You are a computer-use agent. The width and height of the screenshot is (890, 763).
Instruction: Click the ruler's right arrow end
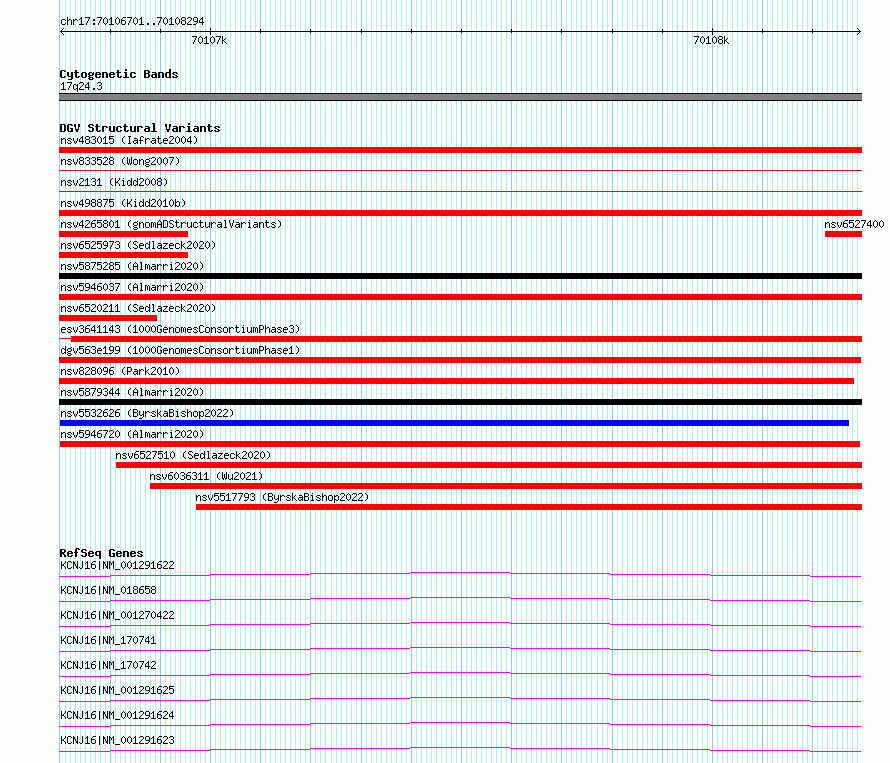coord(859,31)
